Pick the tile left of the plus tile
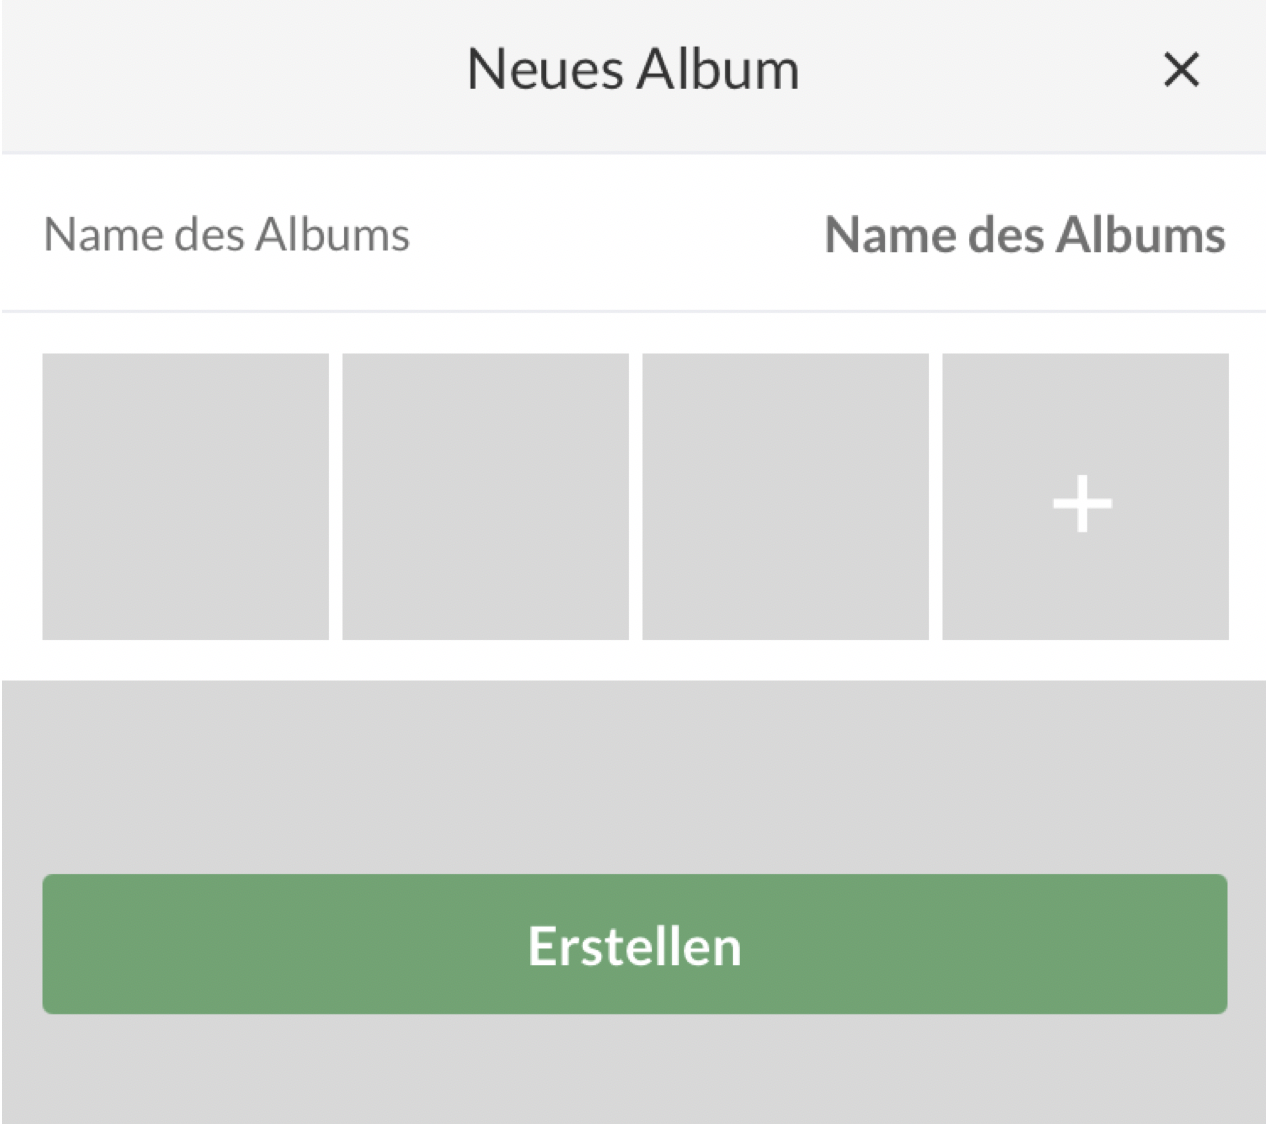1266x1124 pixels. pyautogui.click(x=785, y=496)
